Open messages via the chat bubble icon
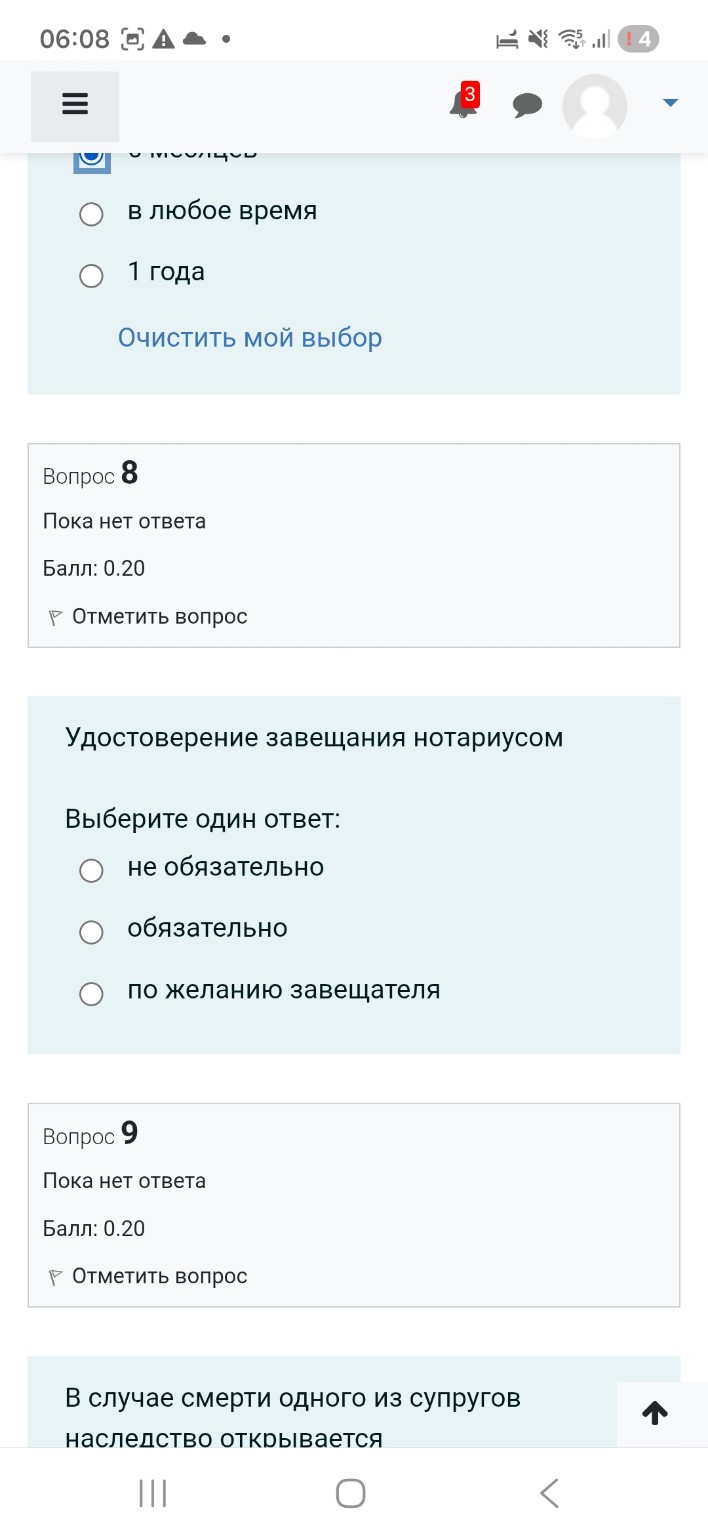The image size is (708, 1536). tap(527, 105)
